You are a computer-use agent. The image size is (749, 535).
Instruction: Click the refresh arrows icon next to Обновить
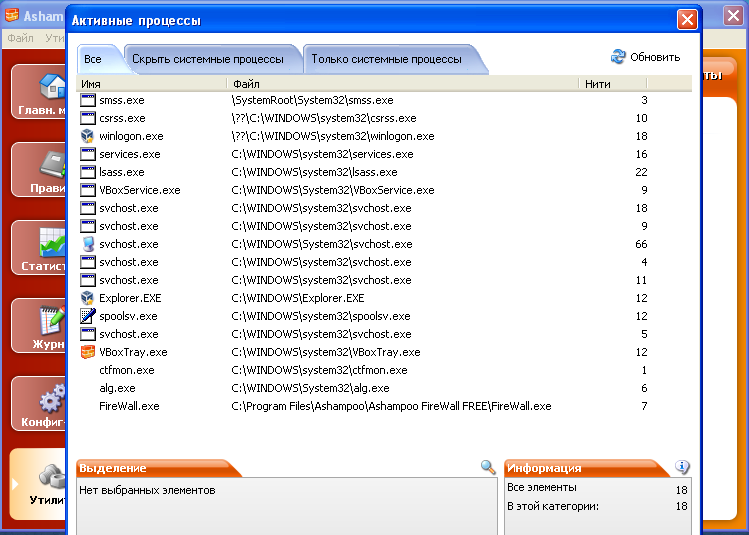[x=618, y=57]
